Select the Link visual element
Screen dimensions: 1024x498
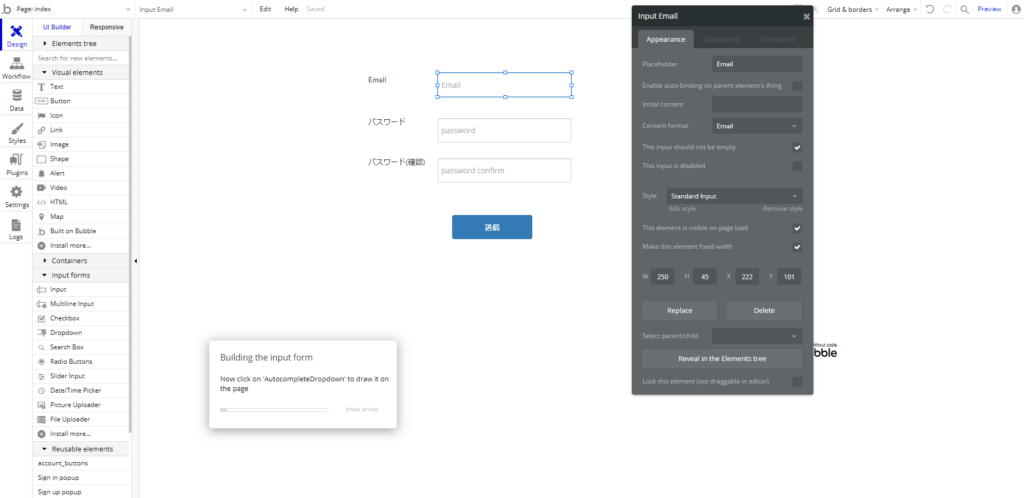click(81, 130)
